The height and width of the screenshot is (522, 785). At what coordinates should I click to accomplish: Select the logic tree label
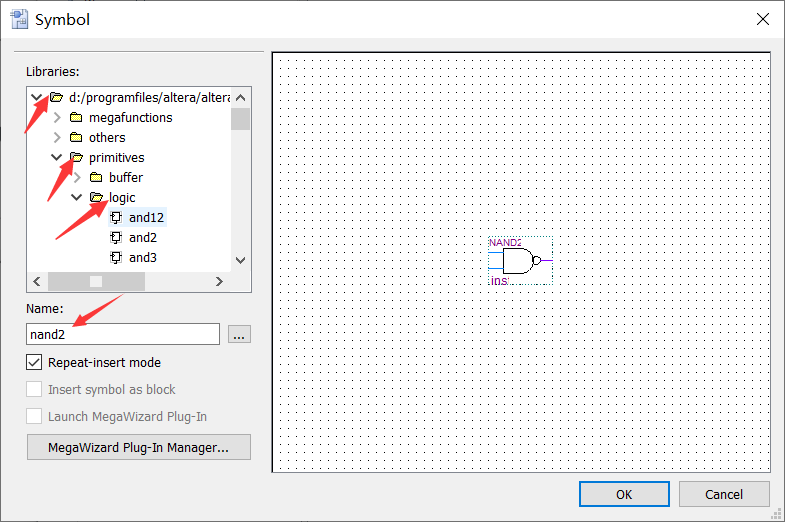click(x=122, y=198)
